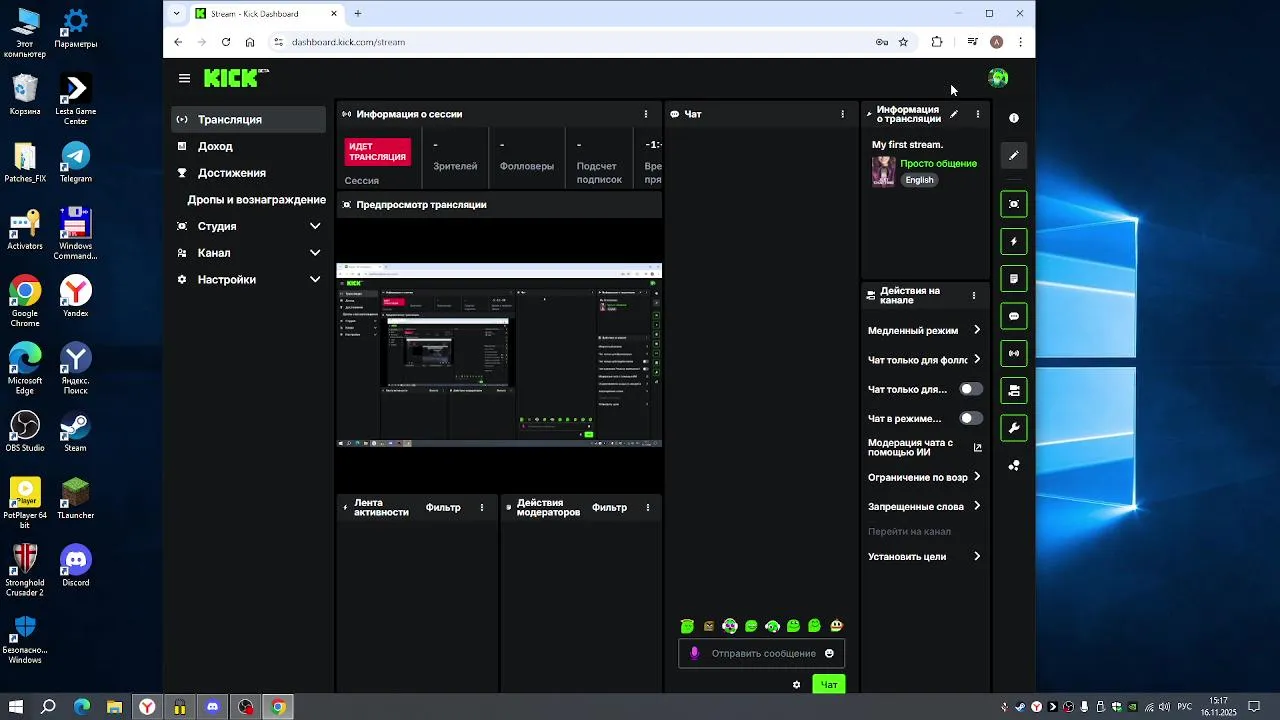The image size is (1280, 720).
Task: Click the Просто общение category link
Action: [x=938, y=163]
